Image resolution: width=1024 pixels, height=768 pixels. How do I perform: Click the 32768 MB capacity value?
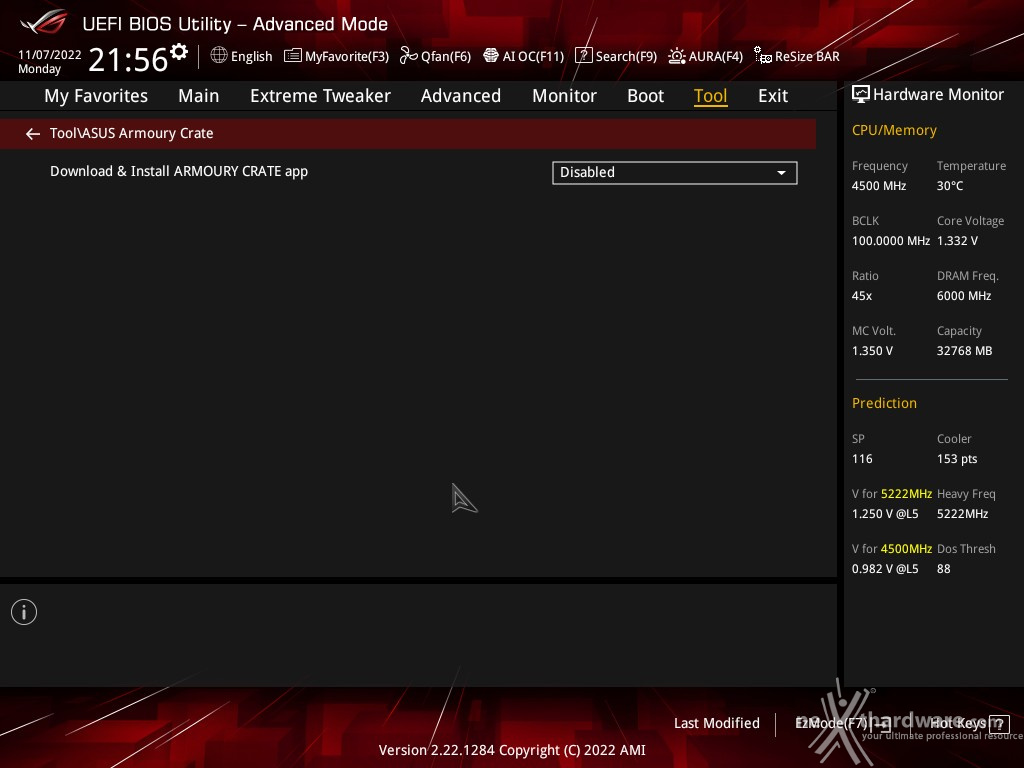tap(965, 351)
